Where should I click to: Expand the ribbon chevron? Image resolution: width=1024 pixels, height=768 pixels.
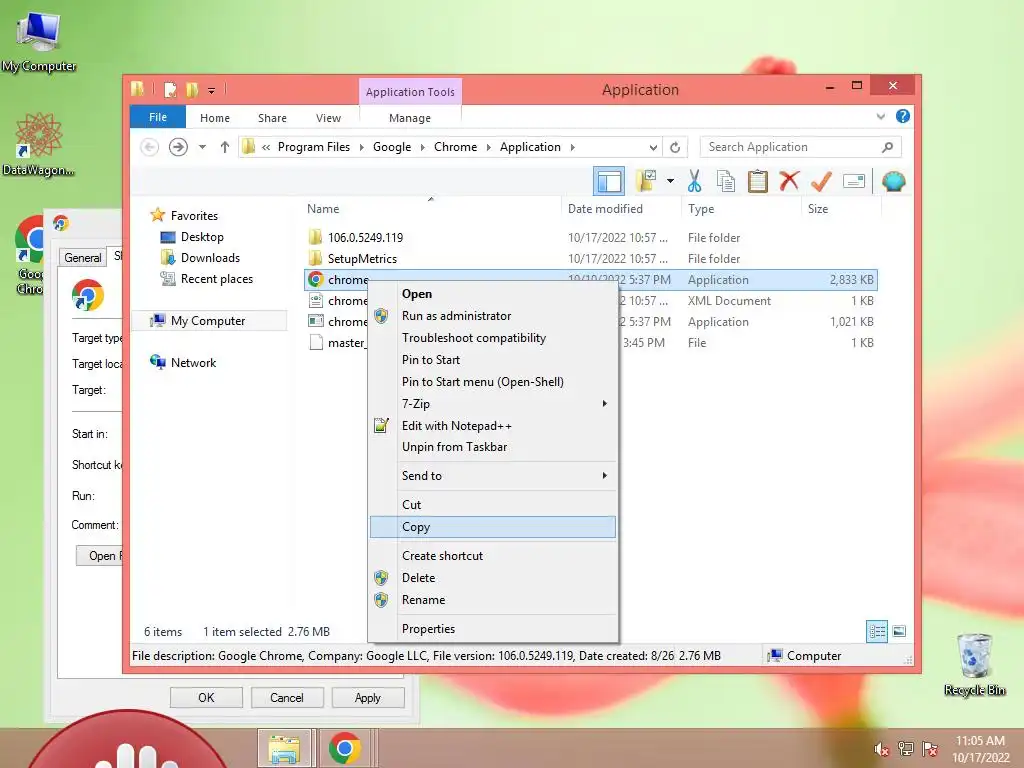(880, 117)
